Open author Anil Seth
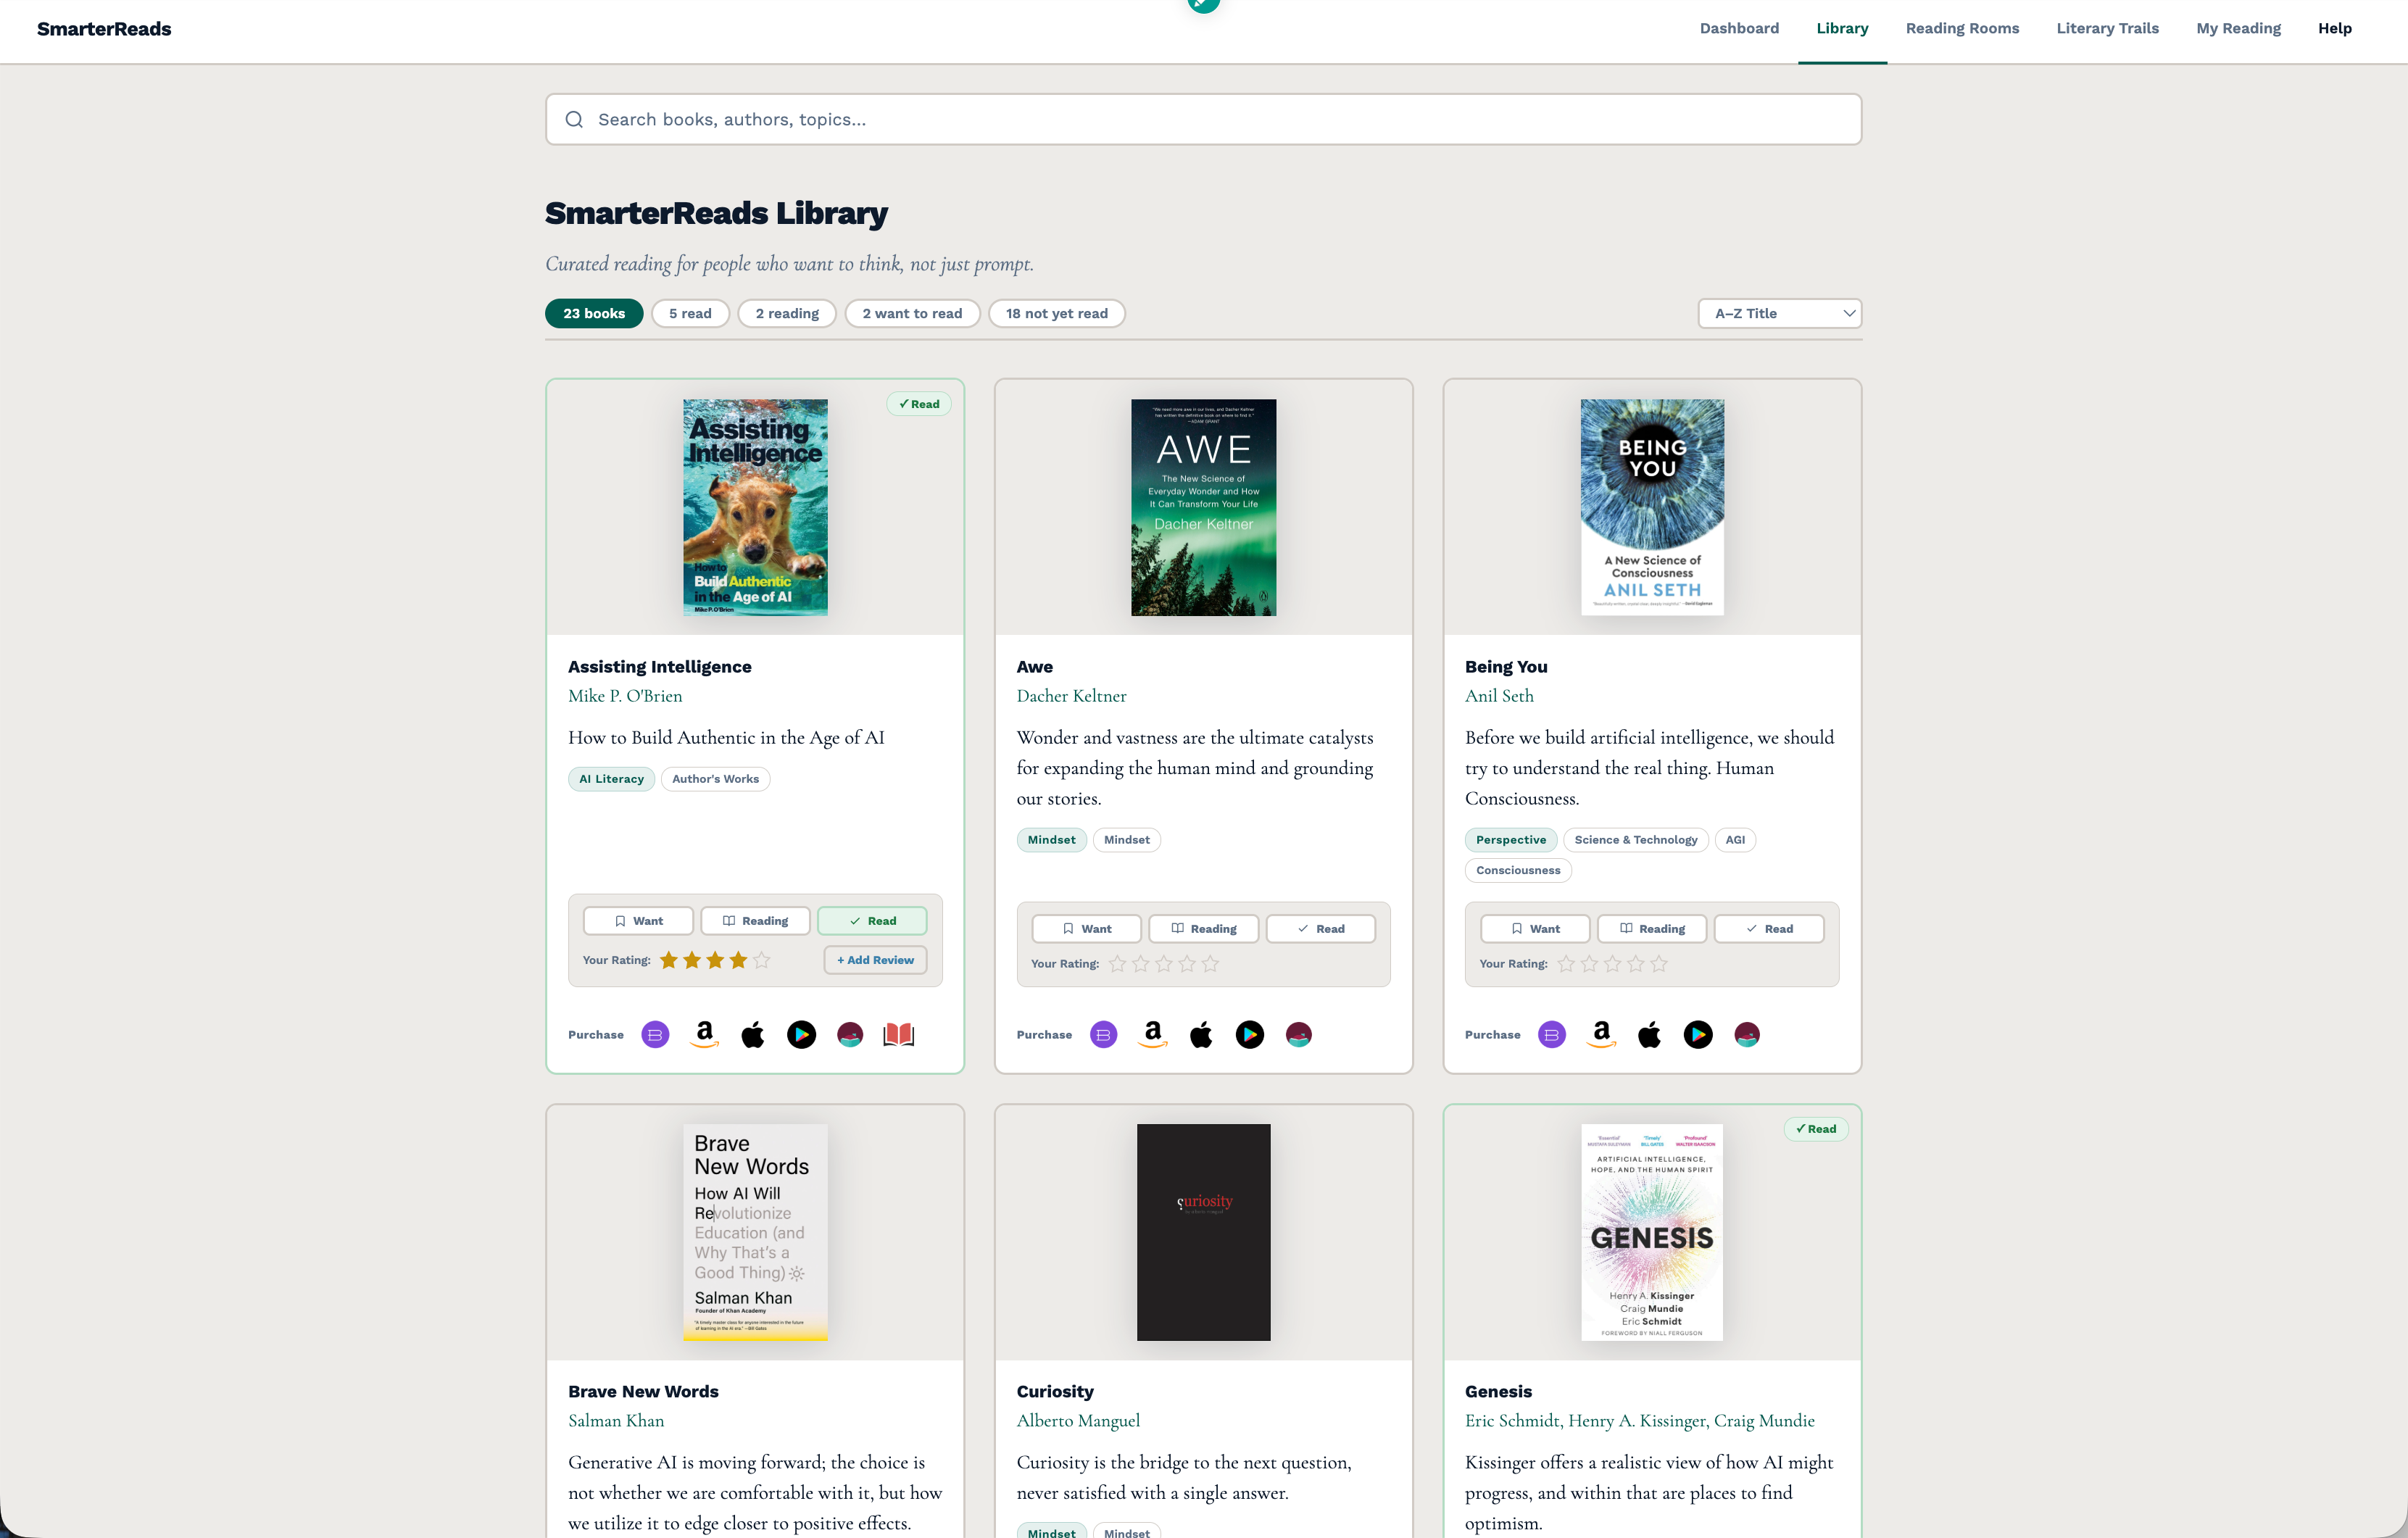 pyautogui.click(x=1499, y=696)
